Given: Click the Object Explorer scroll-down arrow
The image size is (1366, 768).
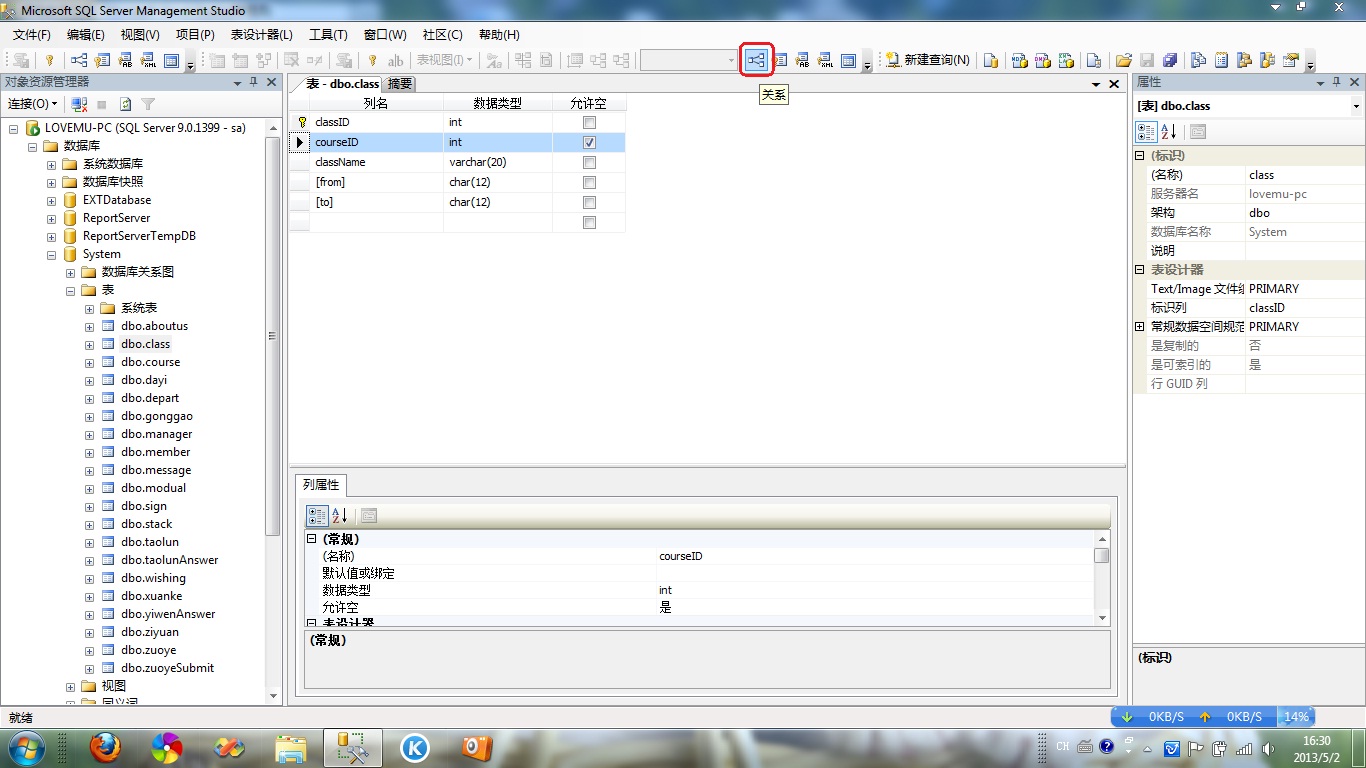Looking at the screenshot, I should pyautogui.click(x=273, y=696).
